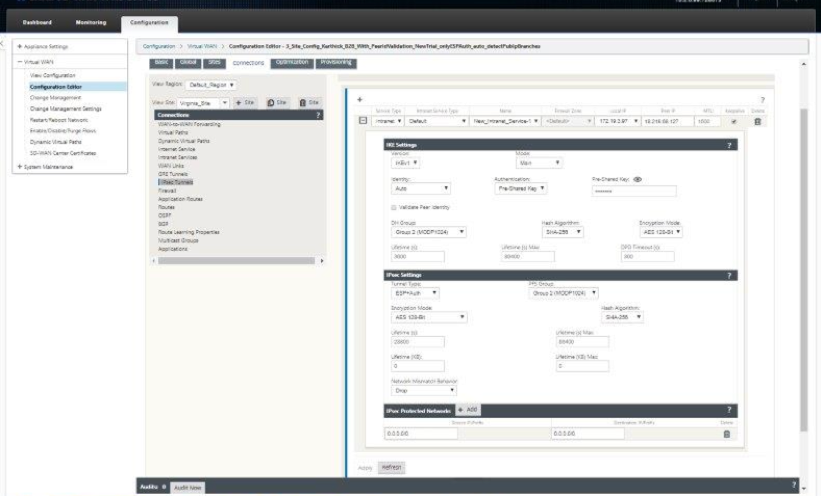Click the DPD Timeout input field

click(648, 257)
